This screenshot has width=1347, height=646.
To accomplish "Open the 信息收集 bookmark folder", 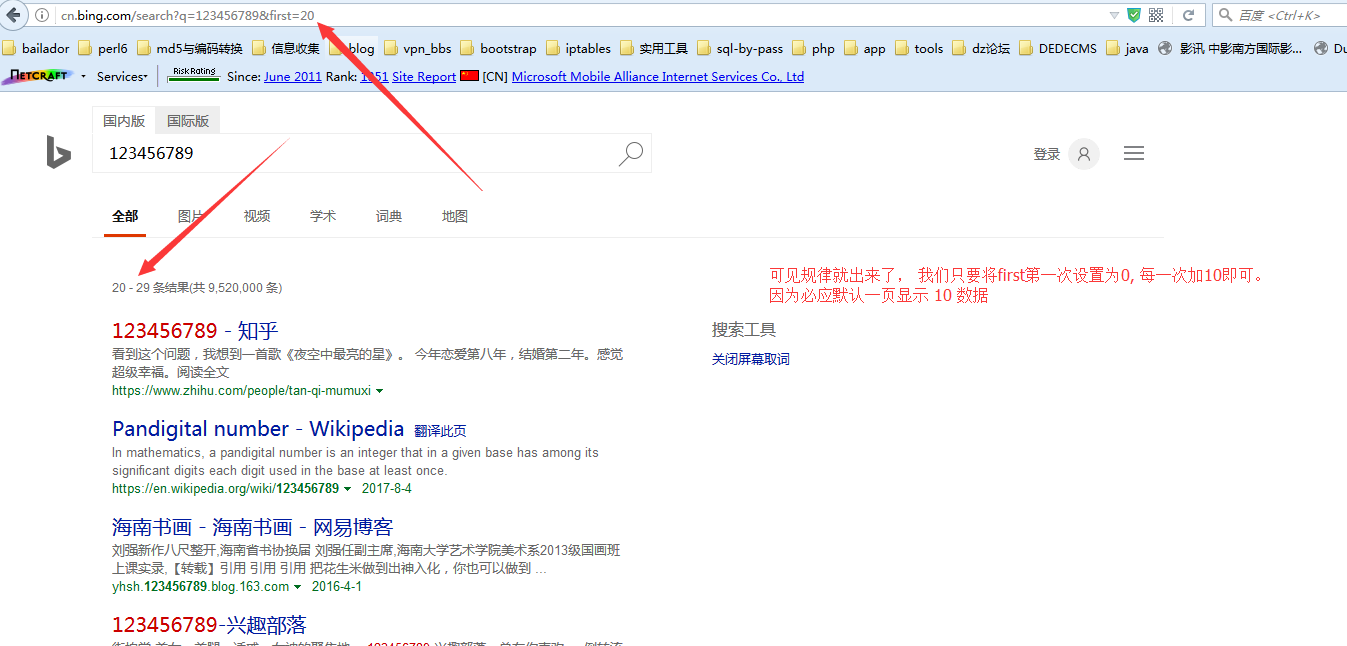I will tap(286, 48).
